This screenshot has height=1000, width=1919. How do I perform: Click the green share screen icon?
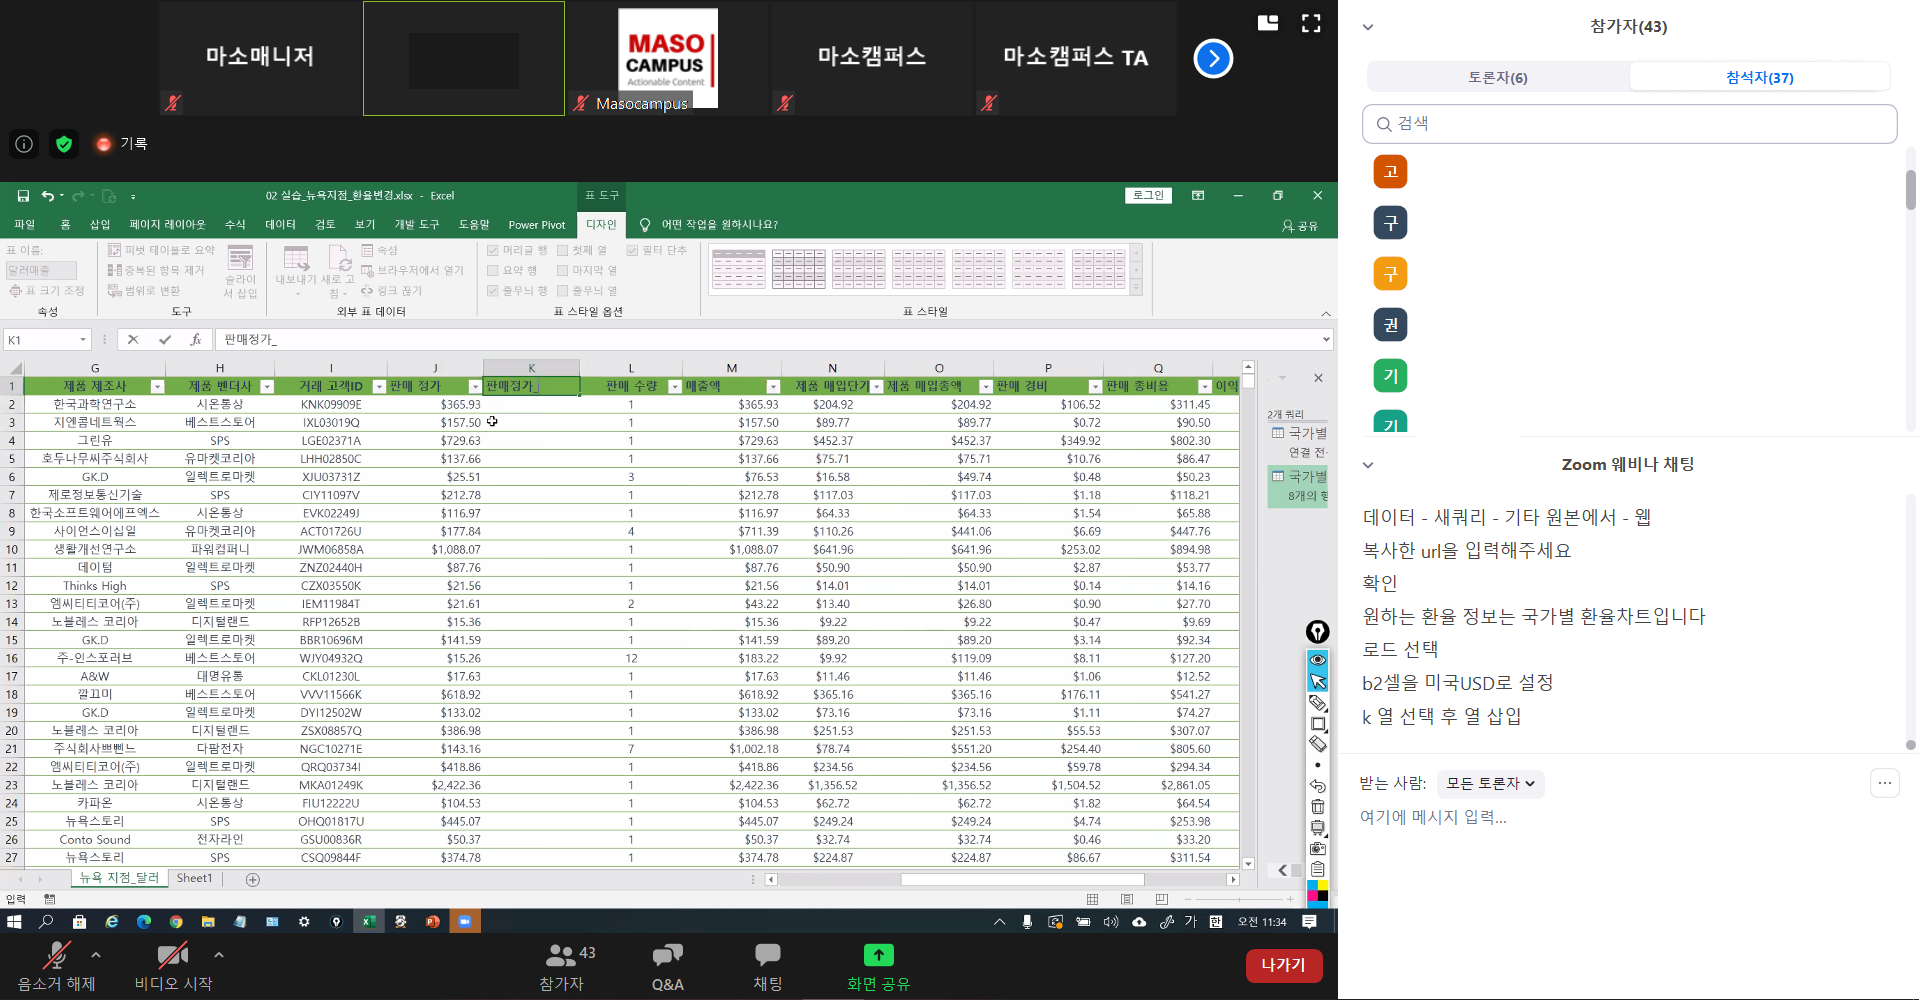tap(878, 956)
